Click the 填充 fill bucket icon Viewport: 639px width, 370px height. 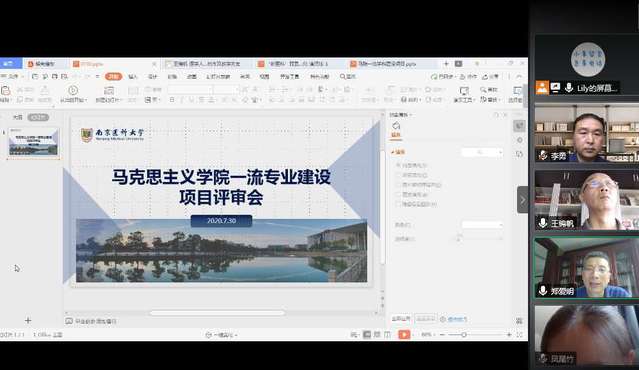point(396,126)
